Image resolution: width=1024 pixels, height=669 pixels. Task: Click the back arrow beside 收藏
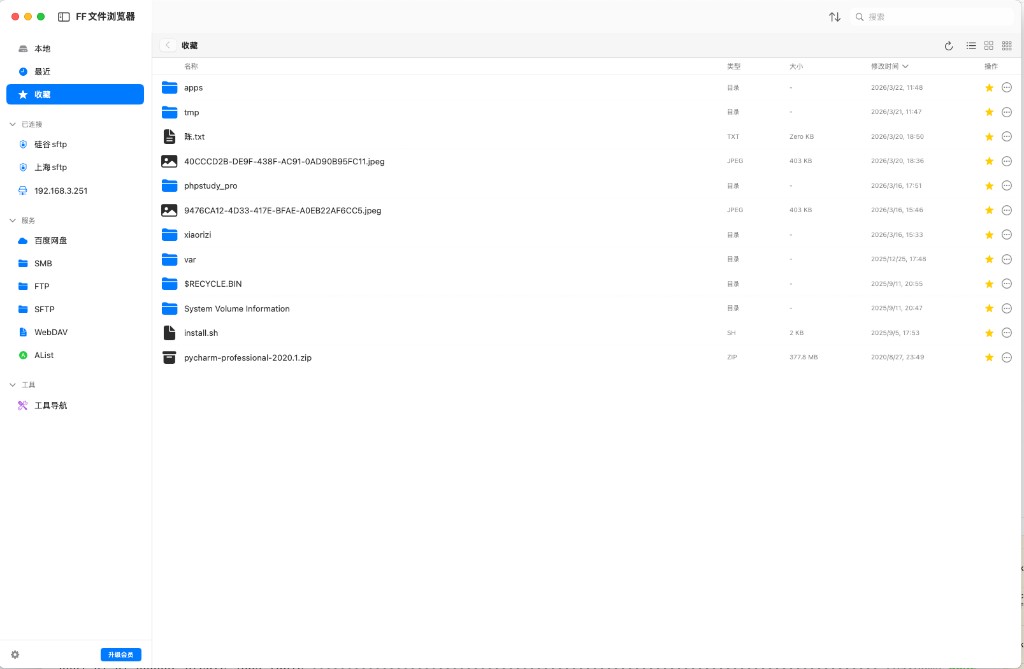tap(168, 45)
